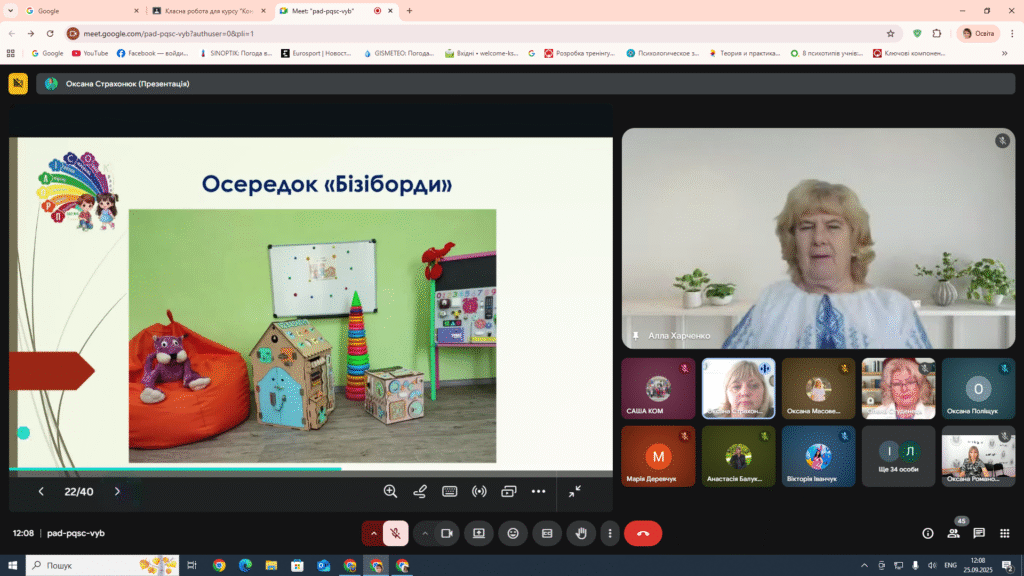This screenshot has width=1024, height=576.
Task: Open the slide annotation pen tool
Action: (420, 491)
